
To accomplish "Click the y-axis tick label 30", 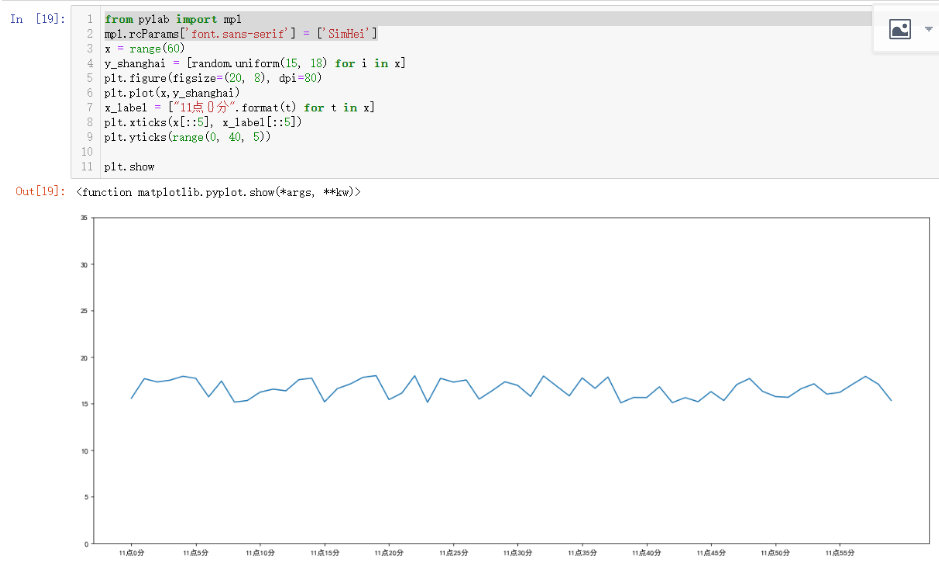I will click(x=84, y=265).
